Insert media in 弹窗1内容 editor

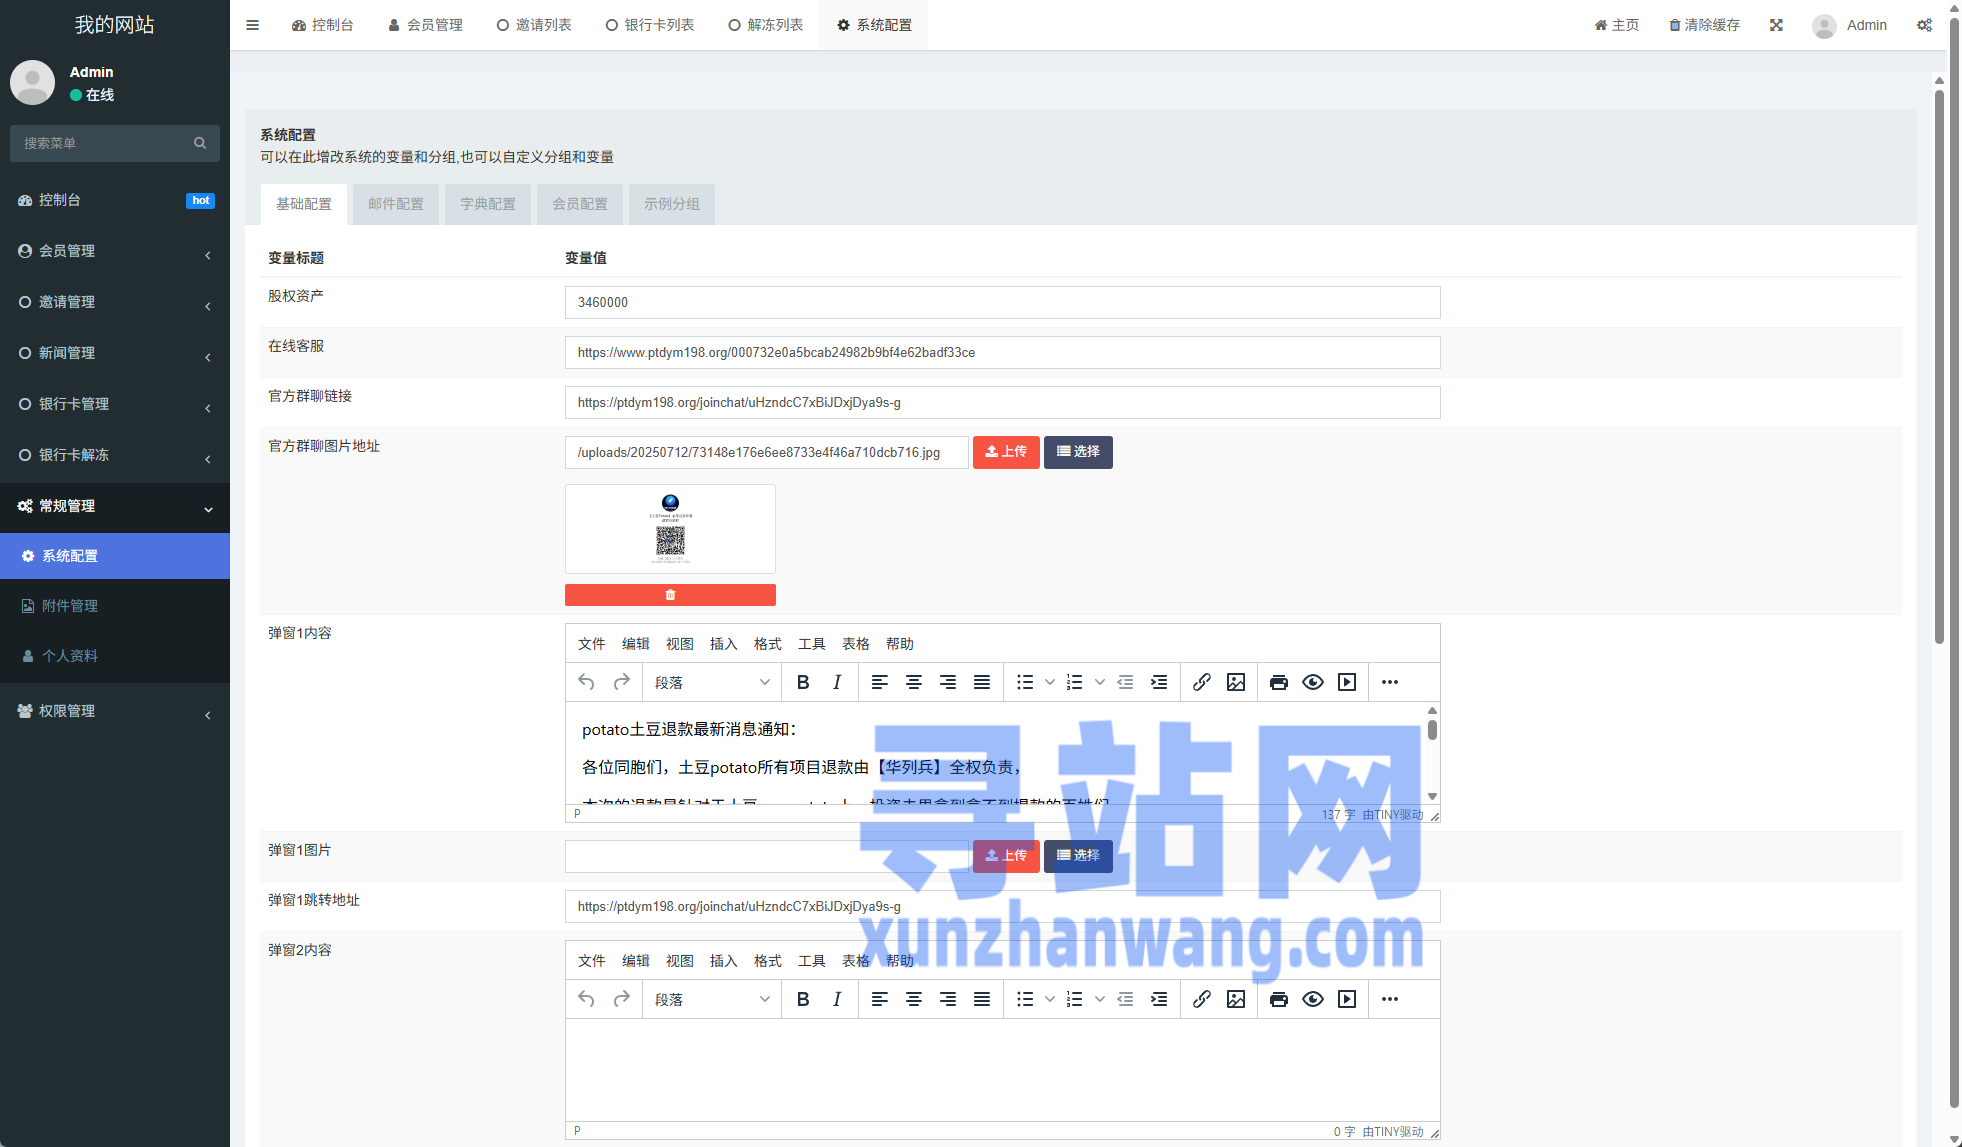click(x=1347, y=682)
